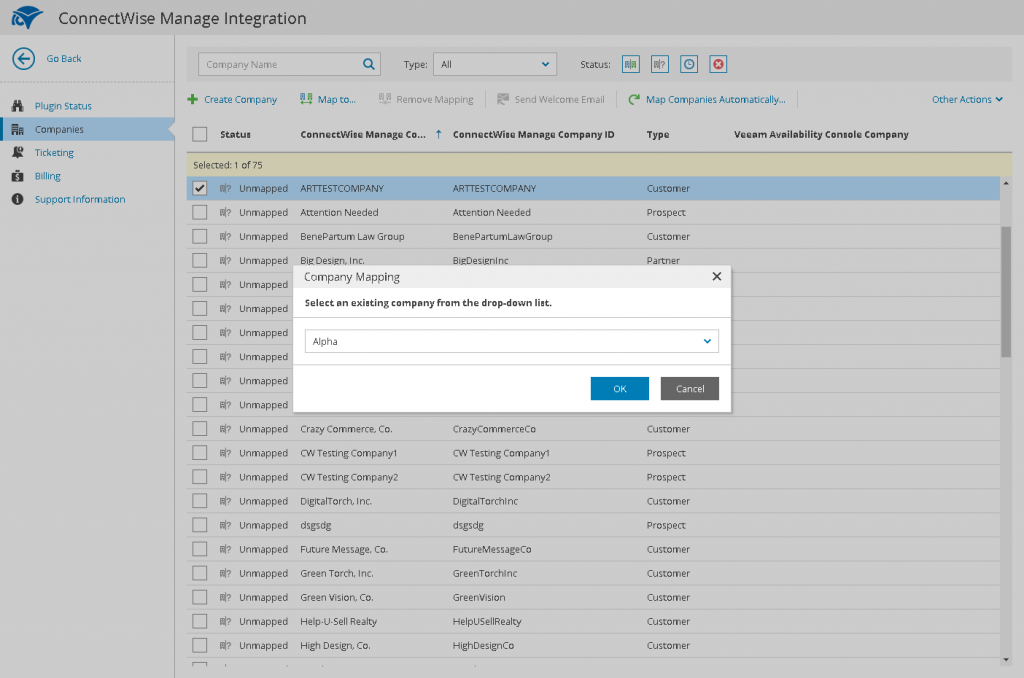This screenshot has width=1024, height=678.
Task: Click the Plugin Status binoculars icon
Action: [x=18, y=106]
